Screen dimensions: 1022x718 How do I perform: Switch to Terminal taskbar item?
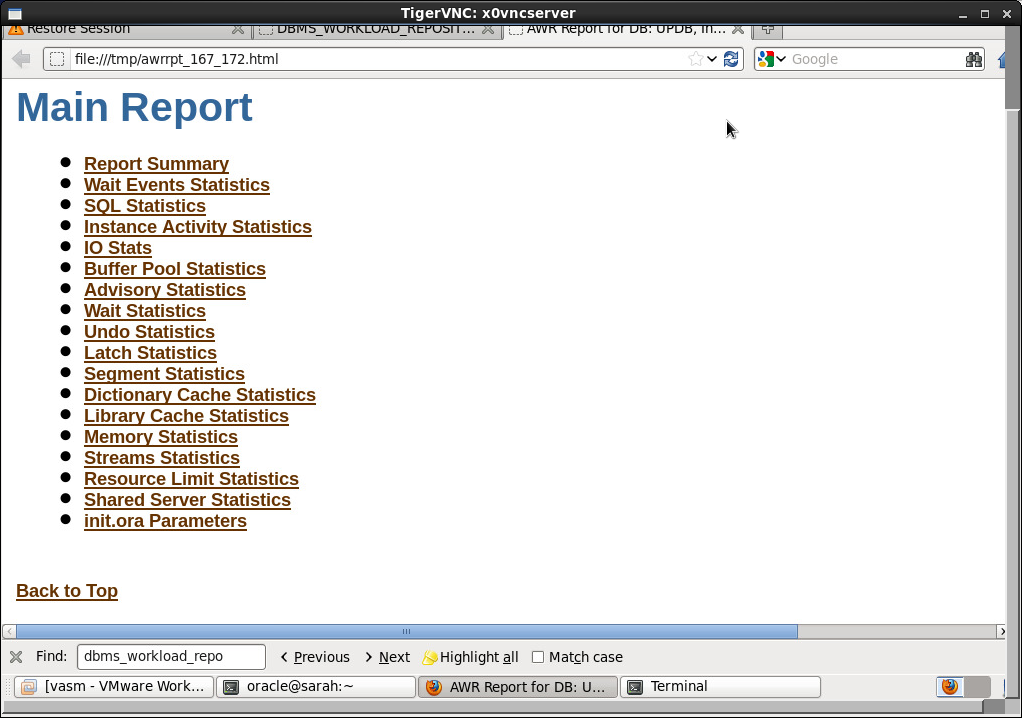(x=720, y=687)
